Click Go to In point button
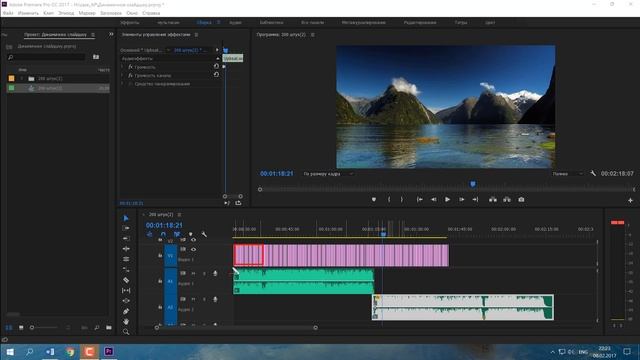This screenshot has height=360, width=640. pyautogui.click(x=419, y=200)
